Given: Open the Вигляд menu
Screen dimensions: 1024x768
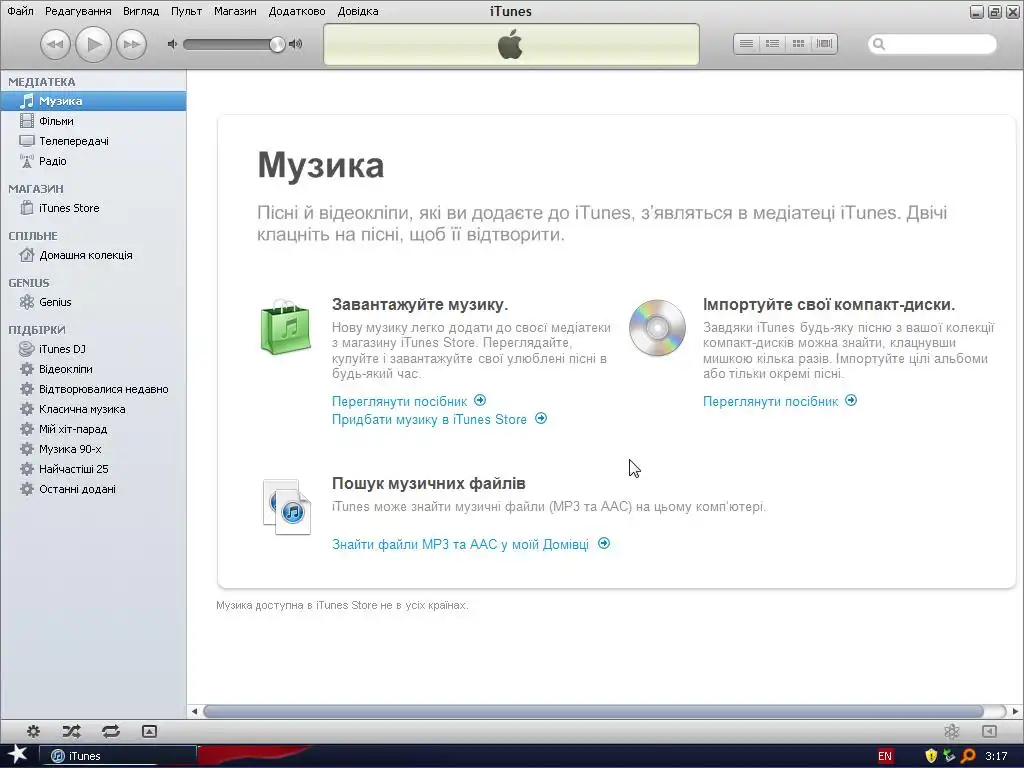Looking at the screenshot, I should [x=141, y=11].
